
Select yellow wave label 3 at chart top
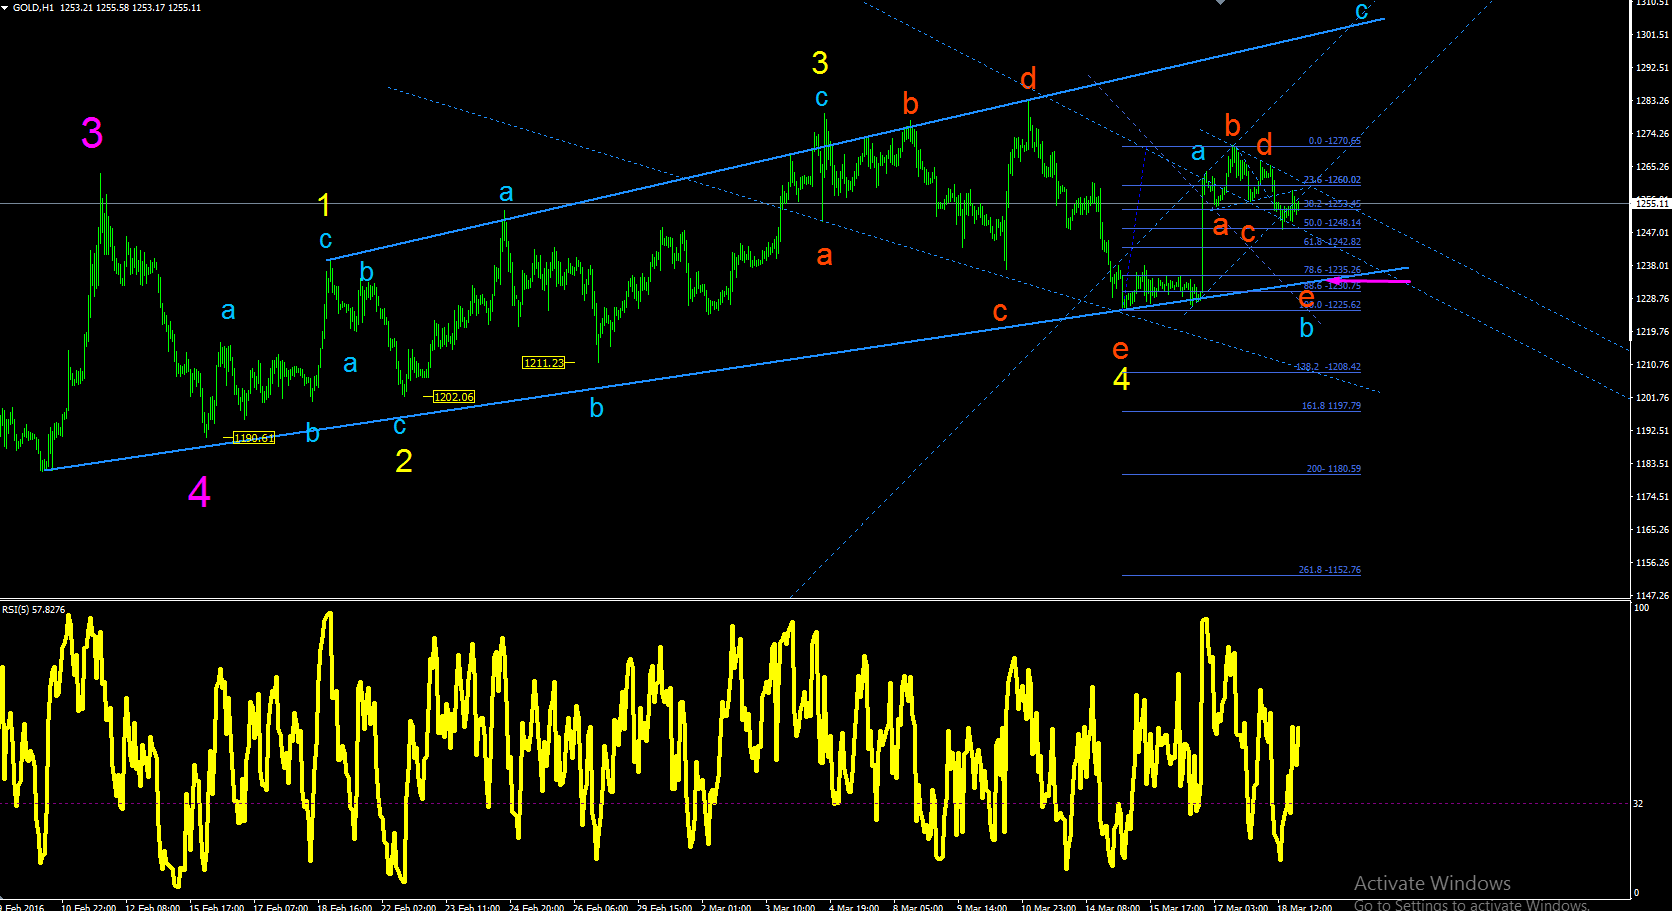(820, 63)
